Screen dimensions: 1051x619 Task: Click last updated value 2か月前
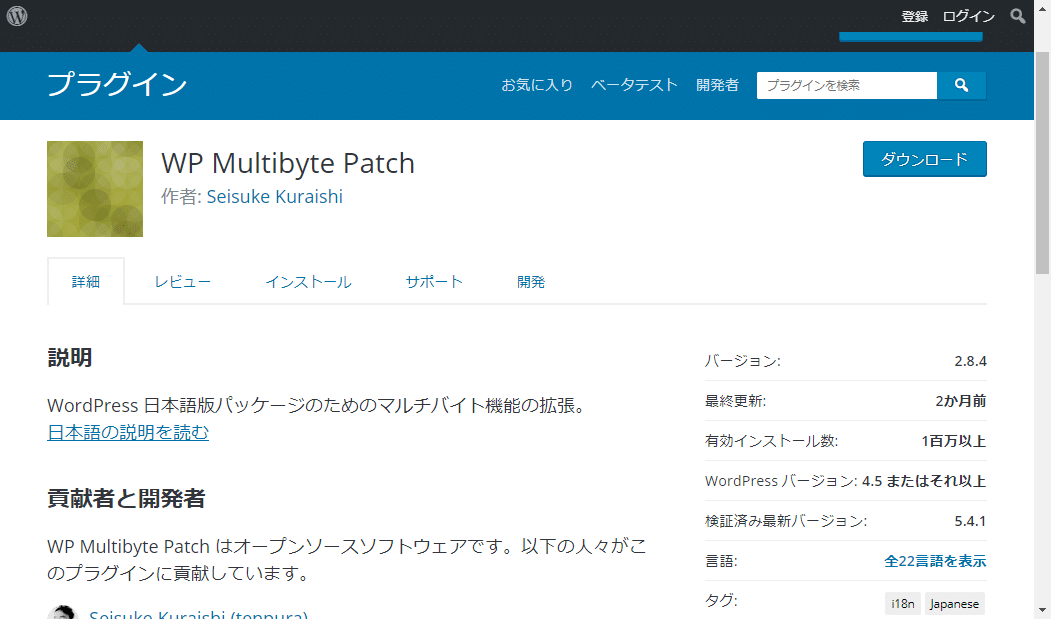point(961,401)
